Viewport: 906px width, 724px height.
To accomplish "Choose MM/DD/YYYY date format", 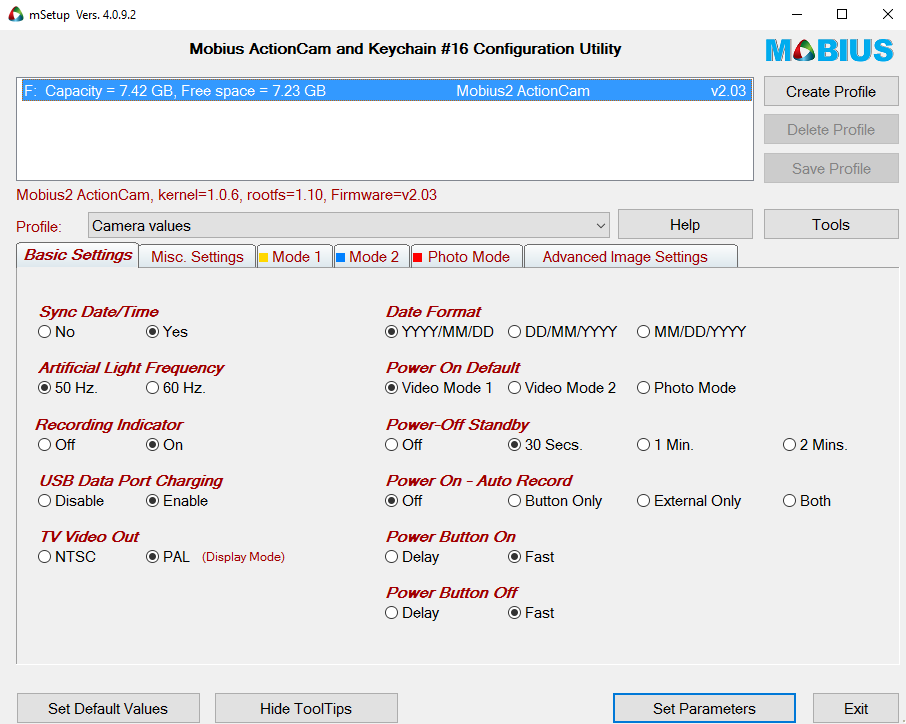I will [x=692, y=332].
